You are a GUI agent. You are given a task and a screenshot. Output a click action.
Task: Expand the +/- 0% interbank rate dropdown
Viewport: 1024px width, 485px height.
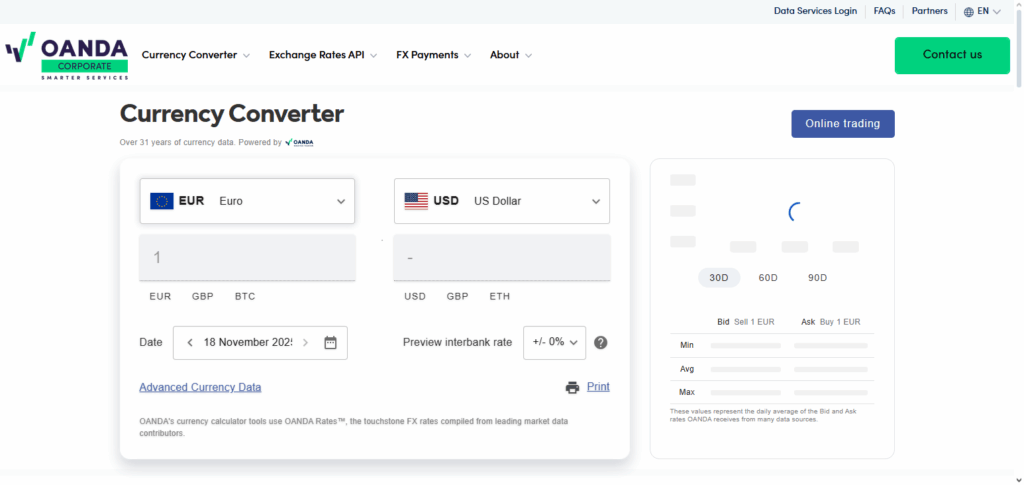tap(554, 342)
